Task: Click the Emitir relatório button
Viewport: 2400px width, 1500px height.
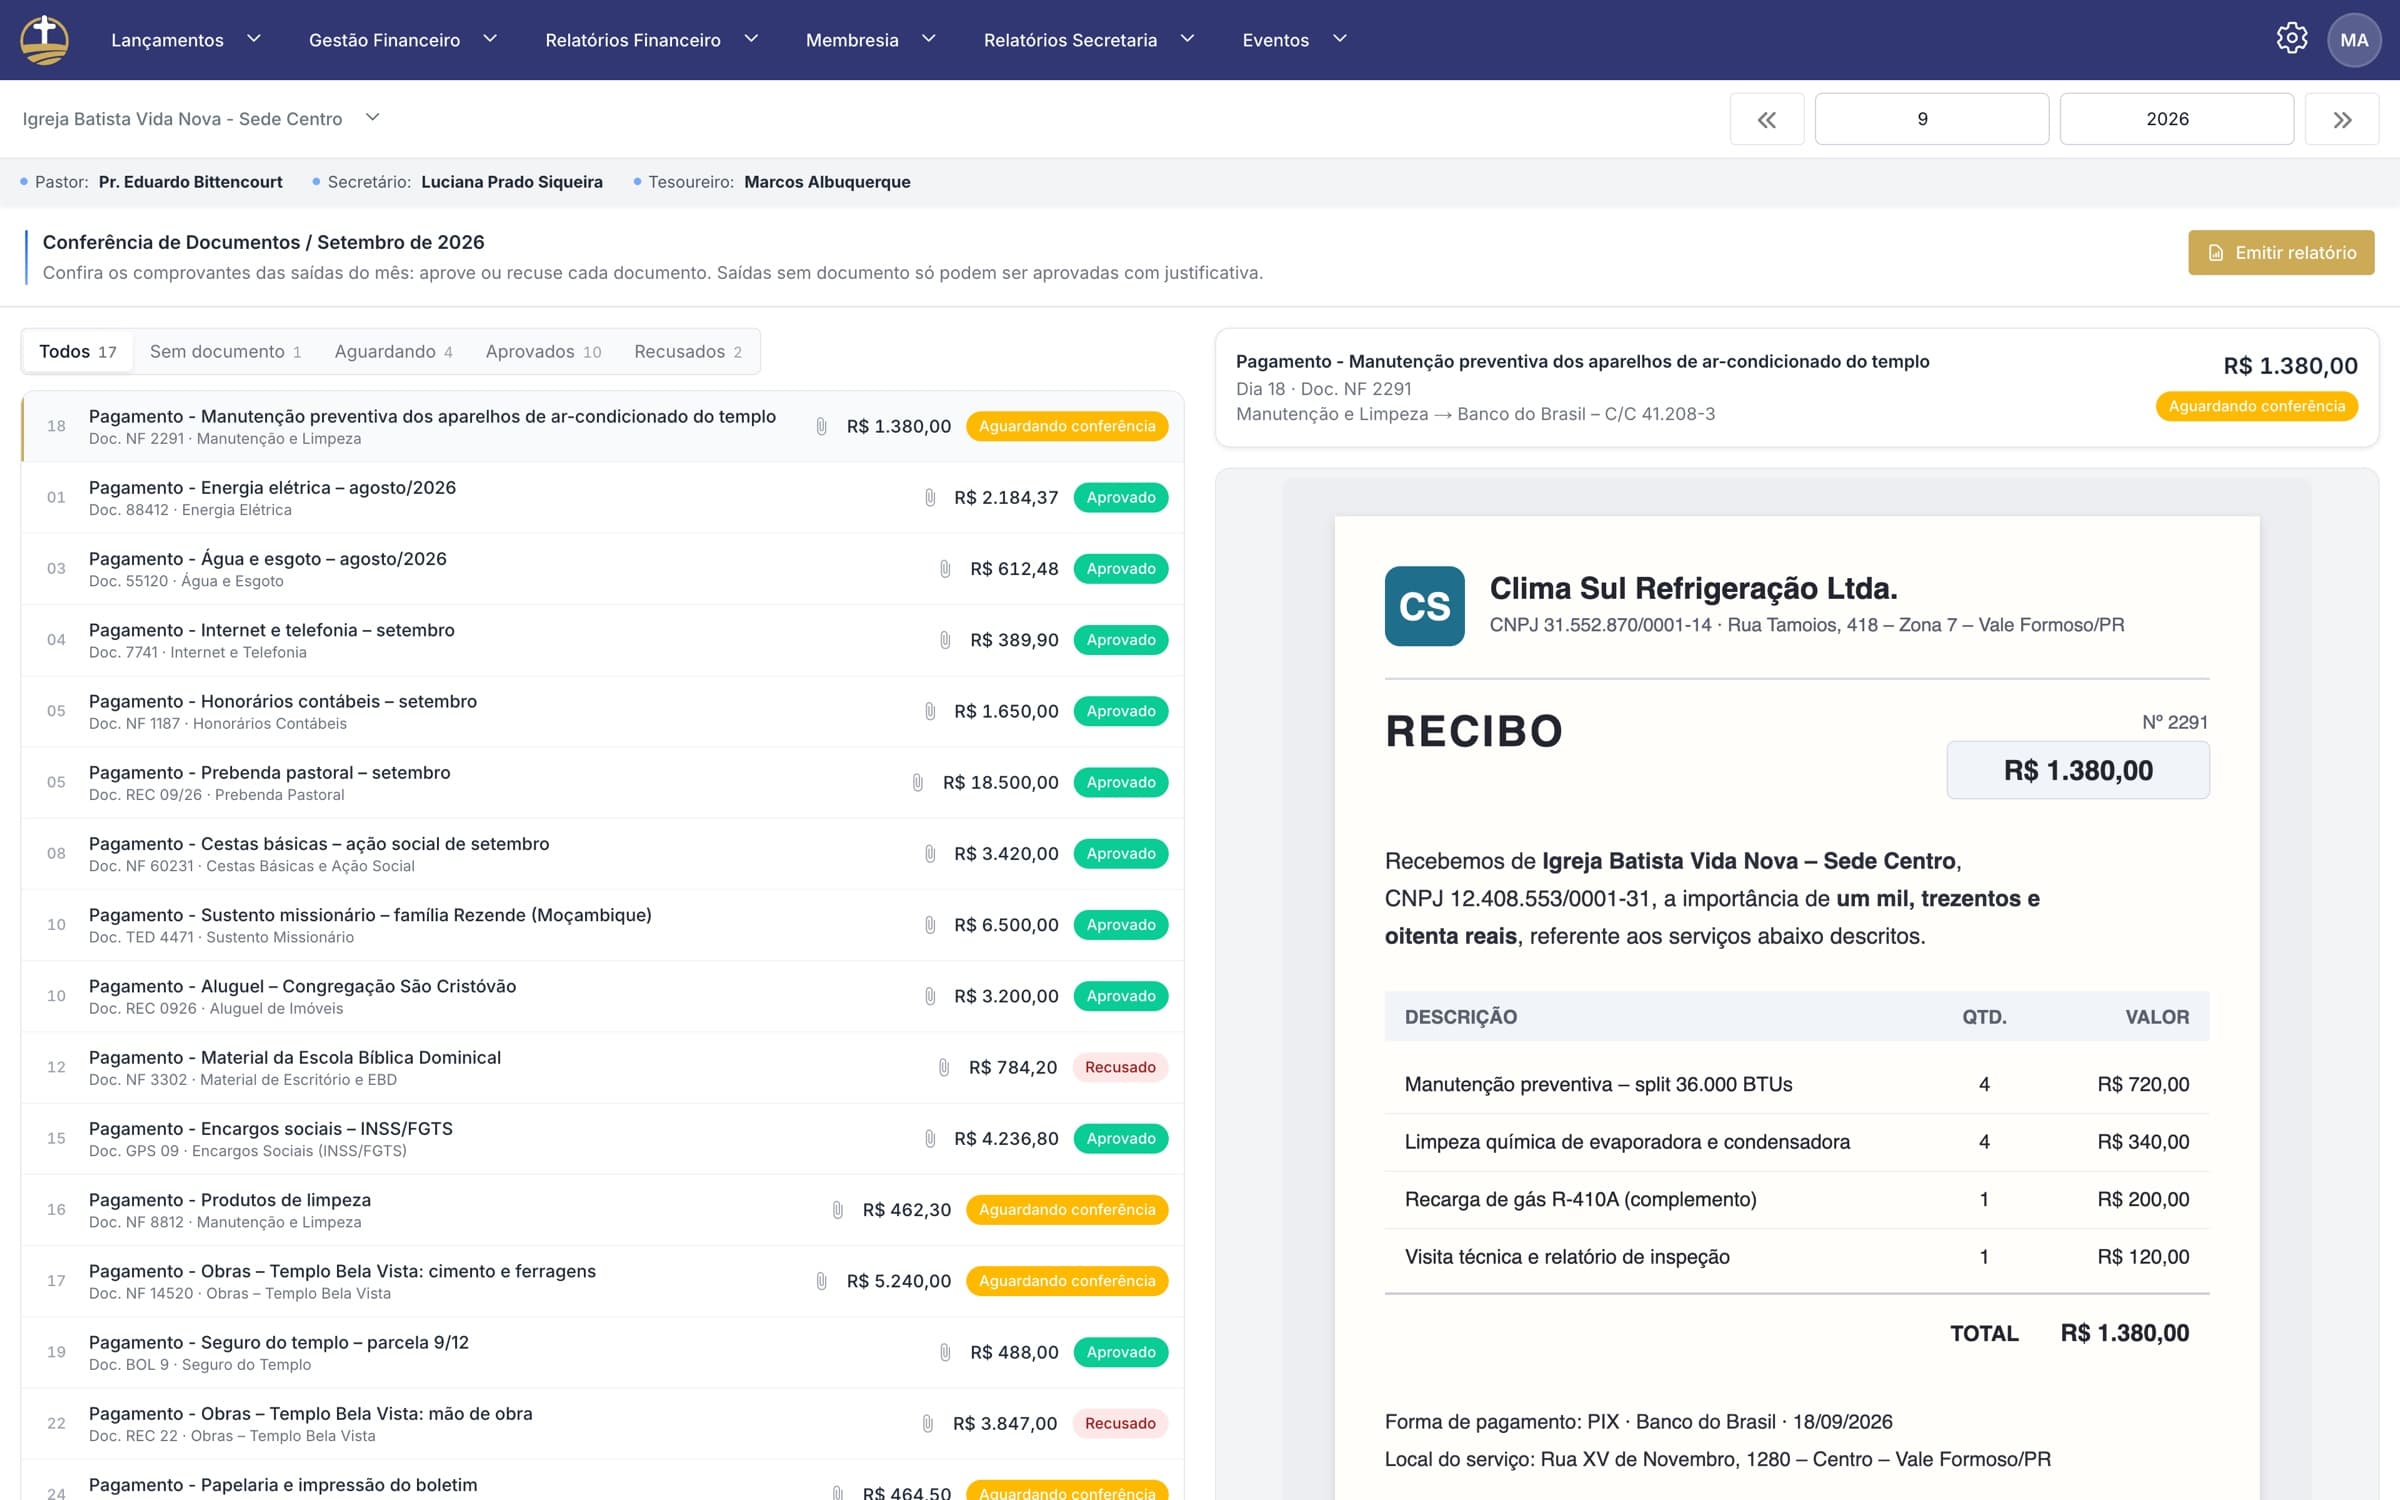Action: (x=2281, y=253)
